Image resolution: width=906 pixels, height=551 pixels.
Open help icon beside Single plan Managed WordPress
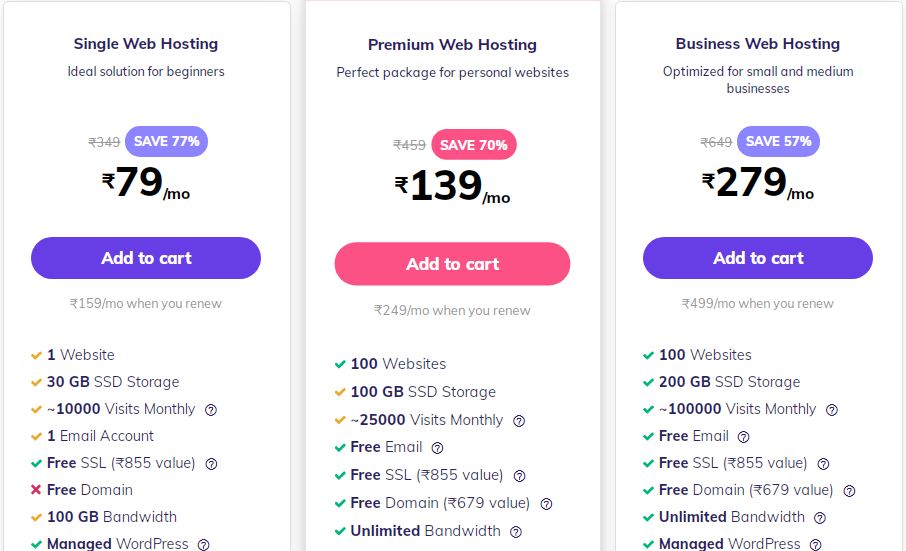click(x=203, y=545)
